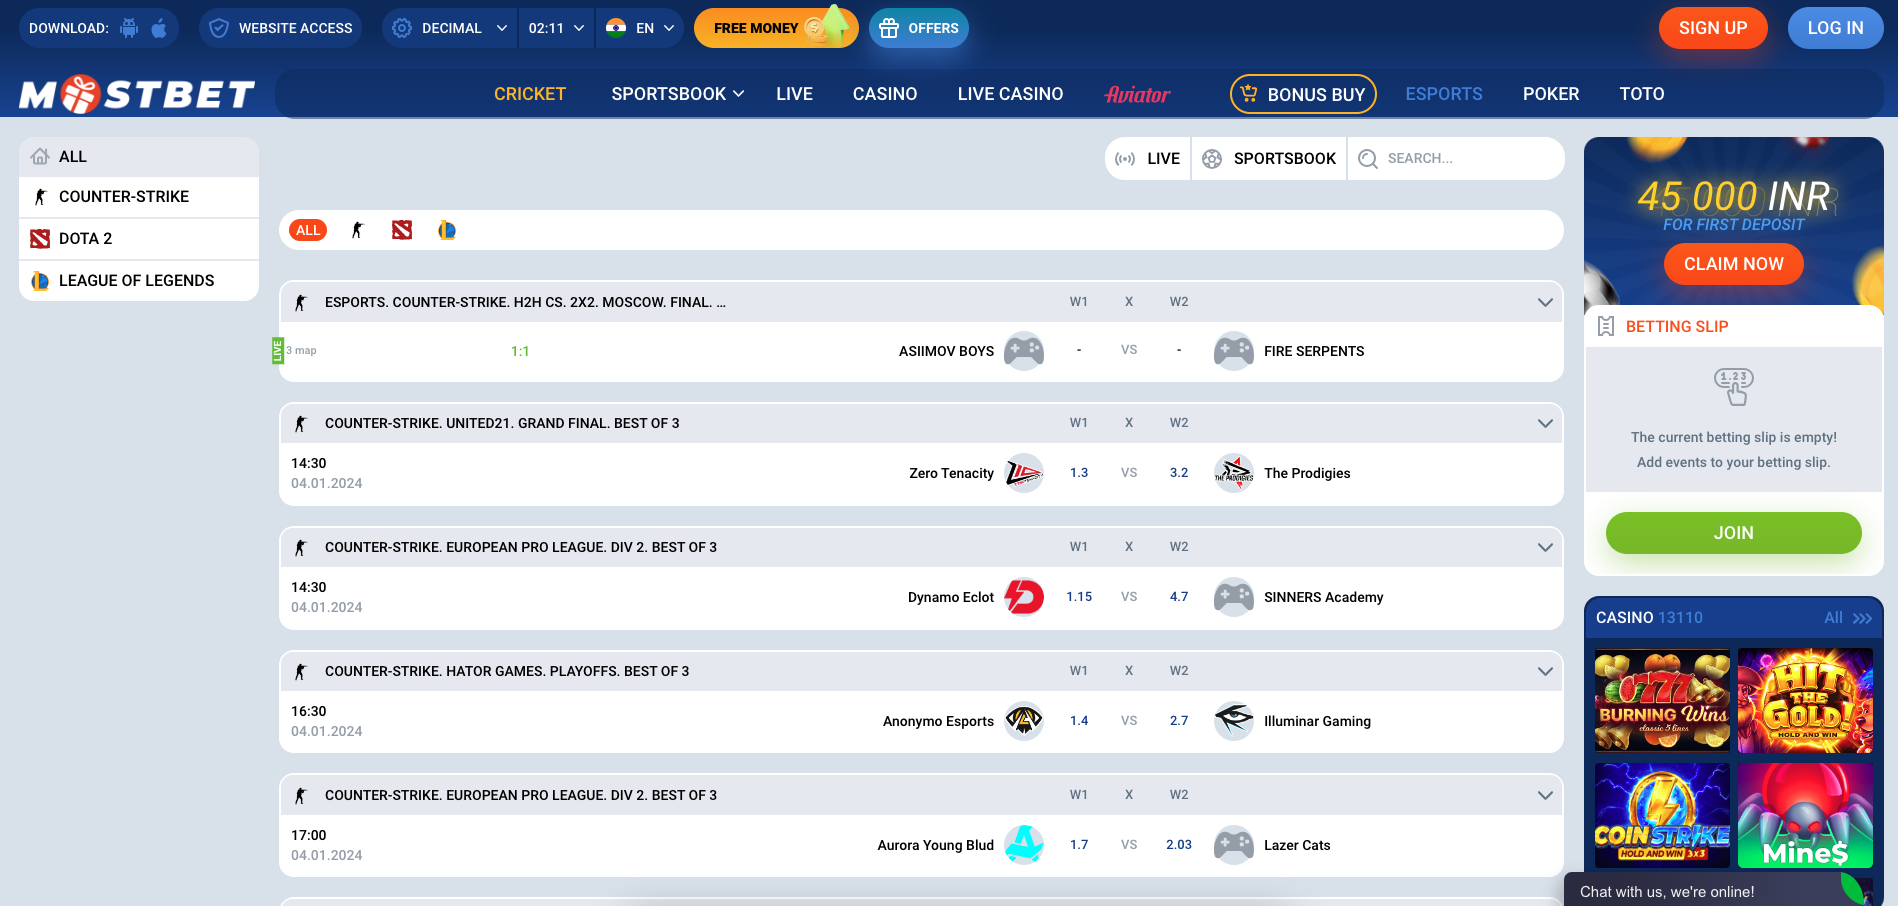The image size is (1898, 906).
Task: Open the Live Casino menu item
Action: point(1010,94)
